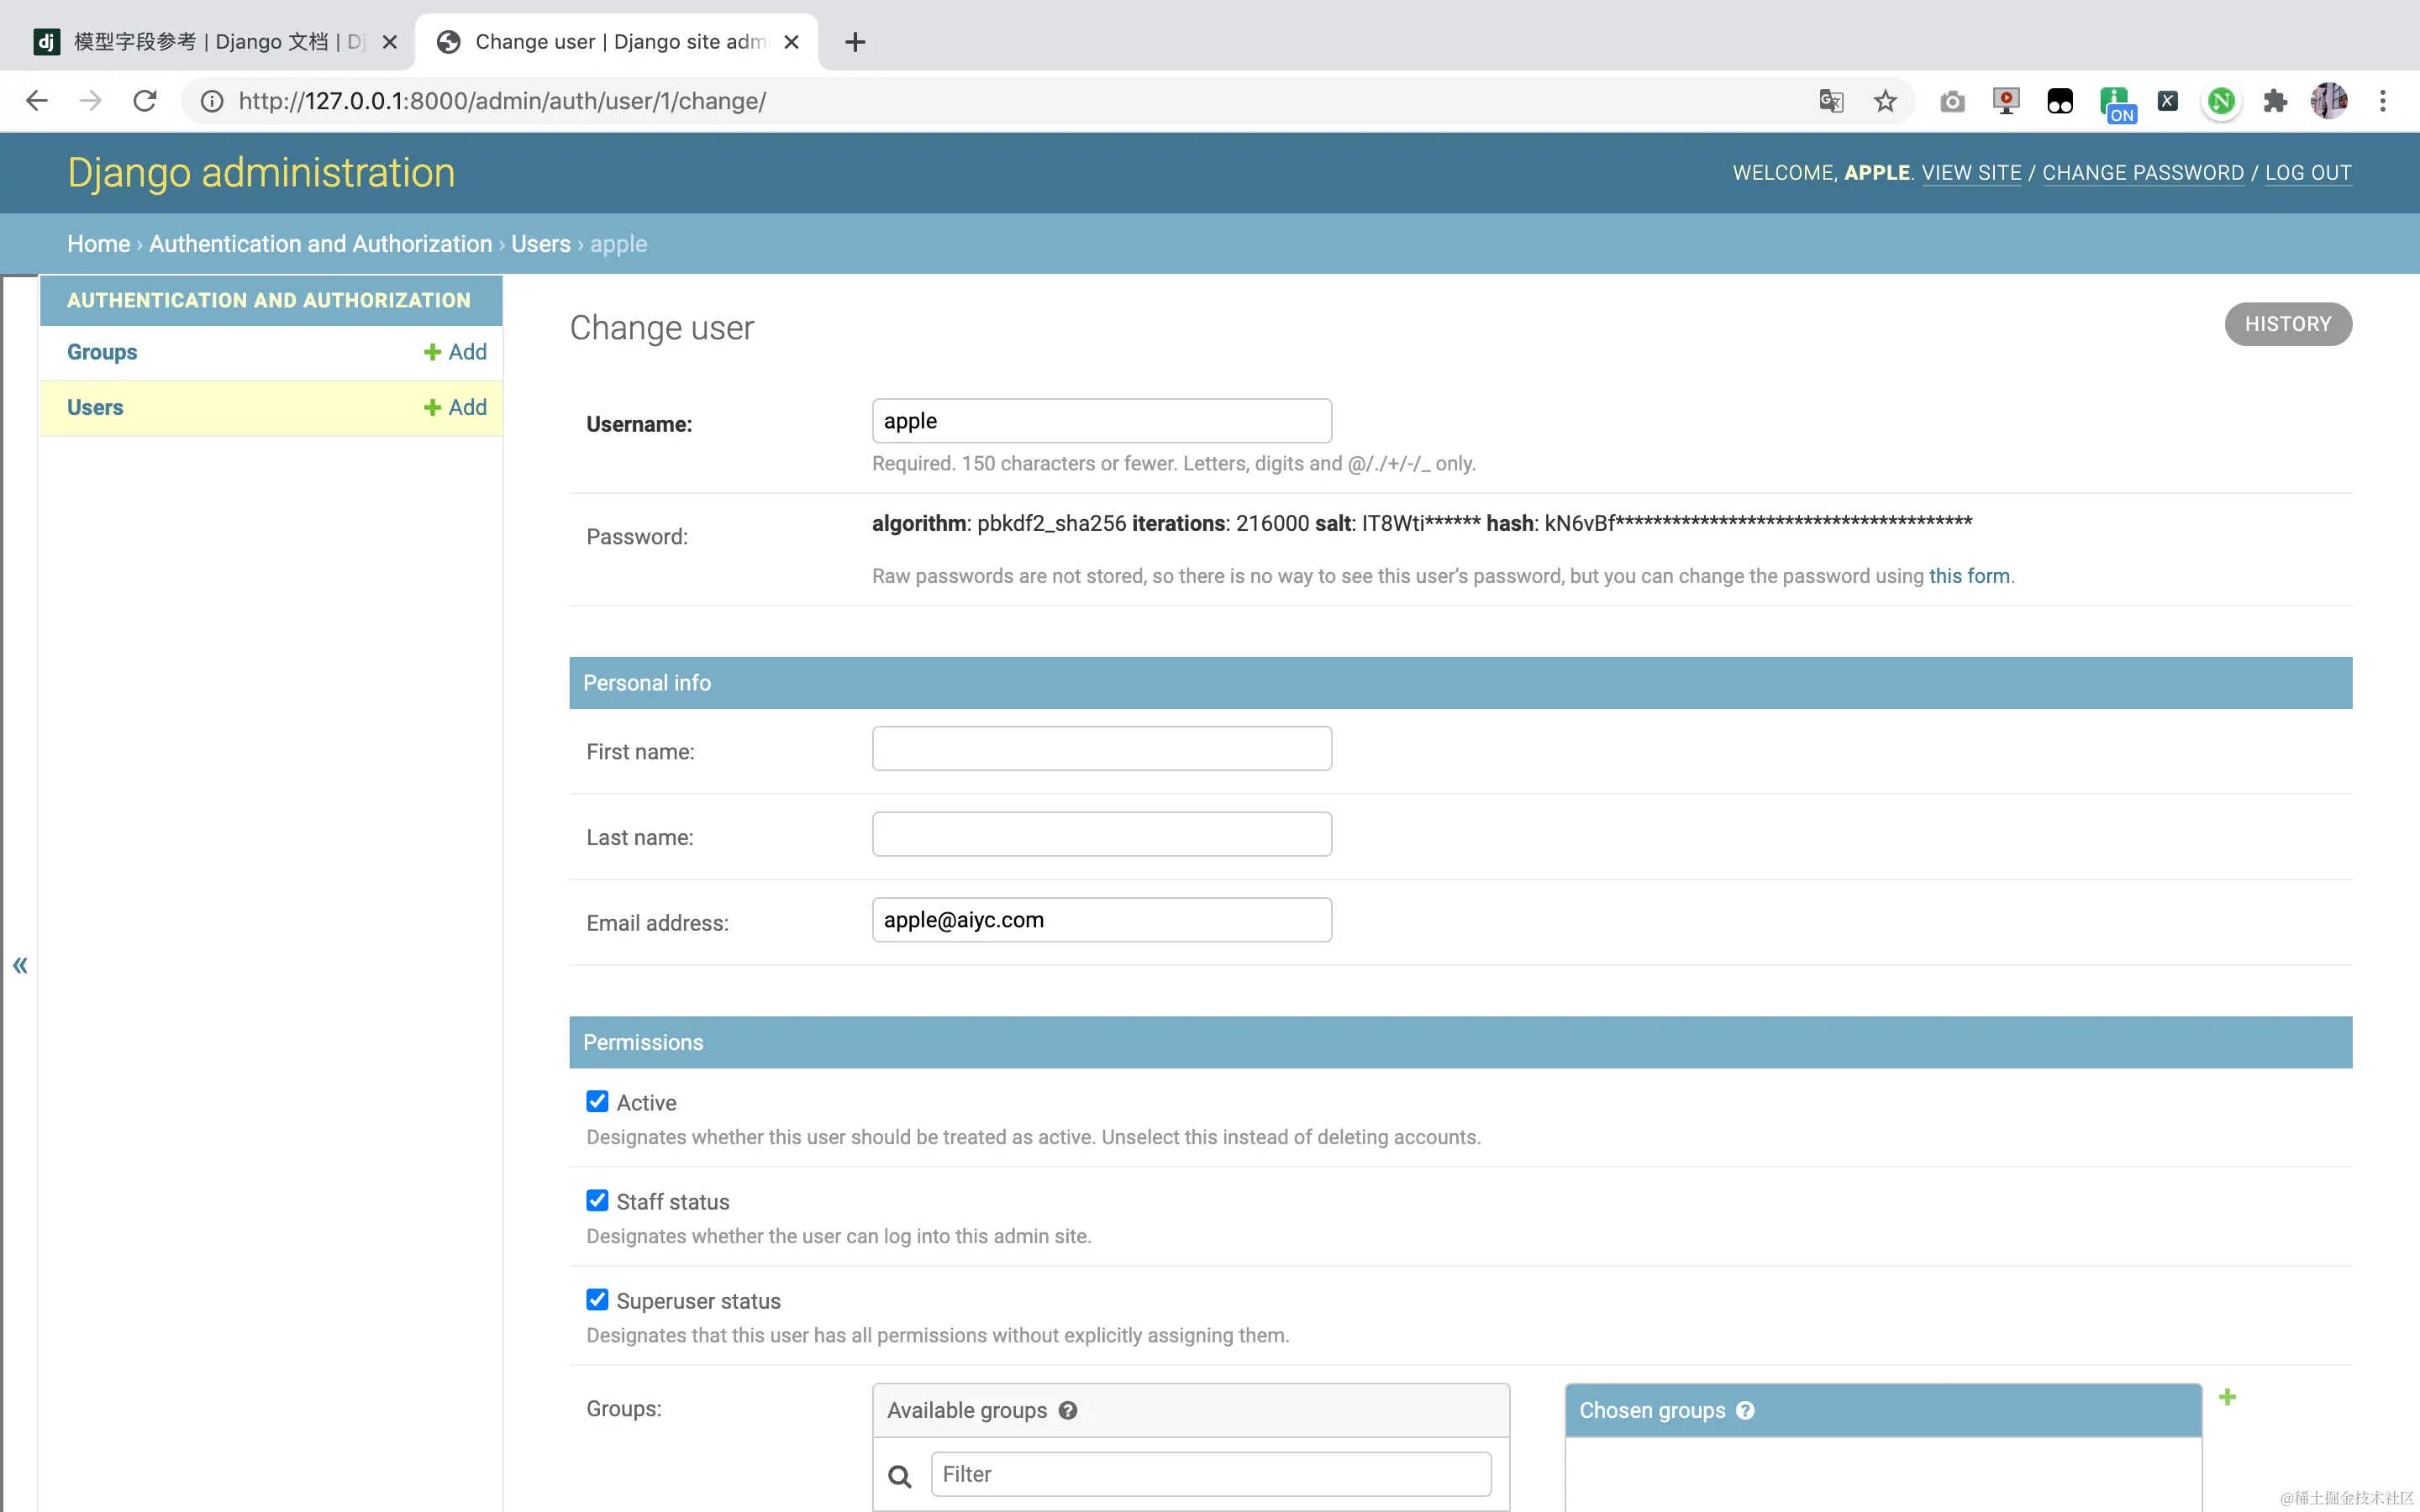2420x1512 pixels.
Task: Click the green plus to add a group
Action: coord(2227,1397)
